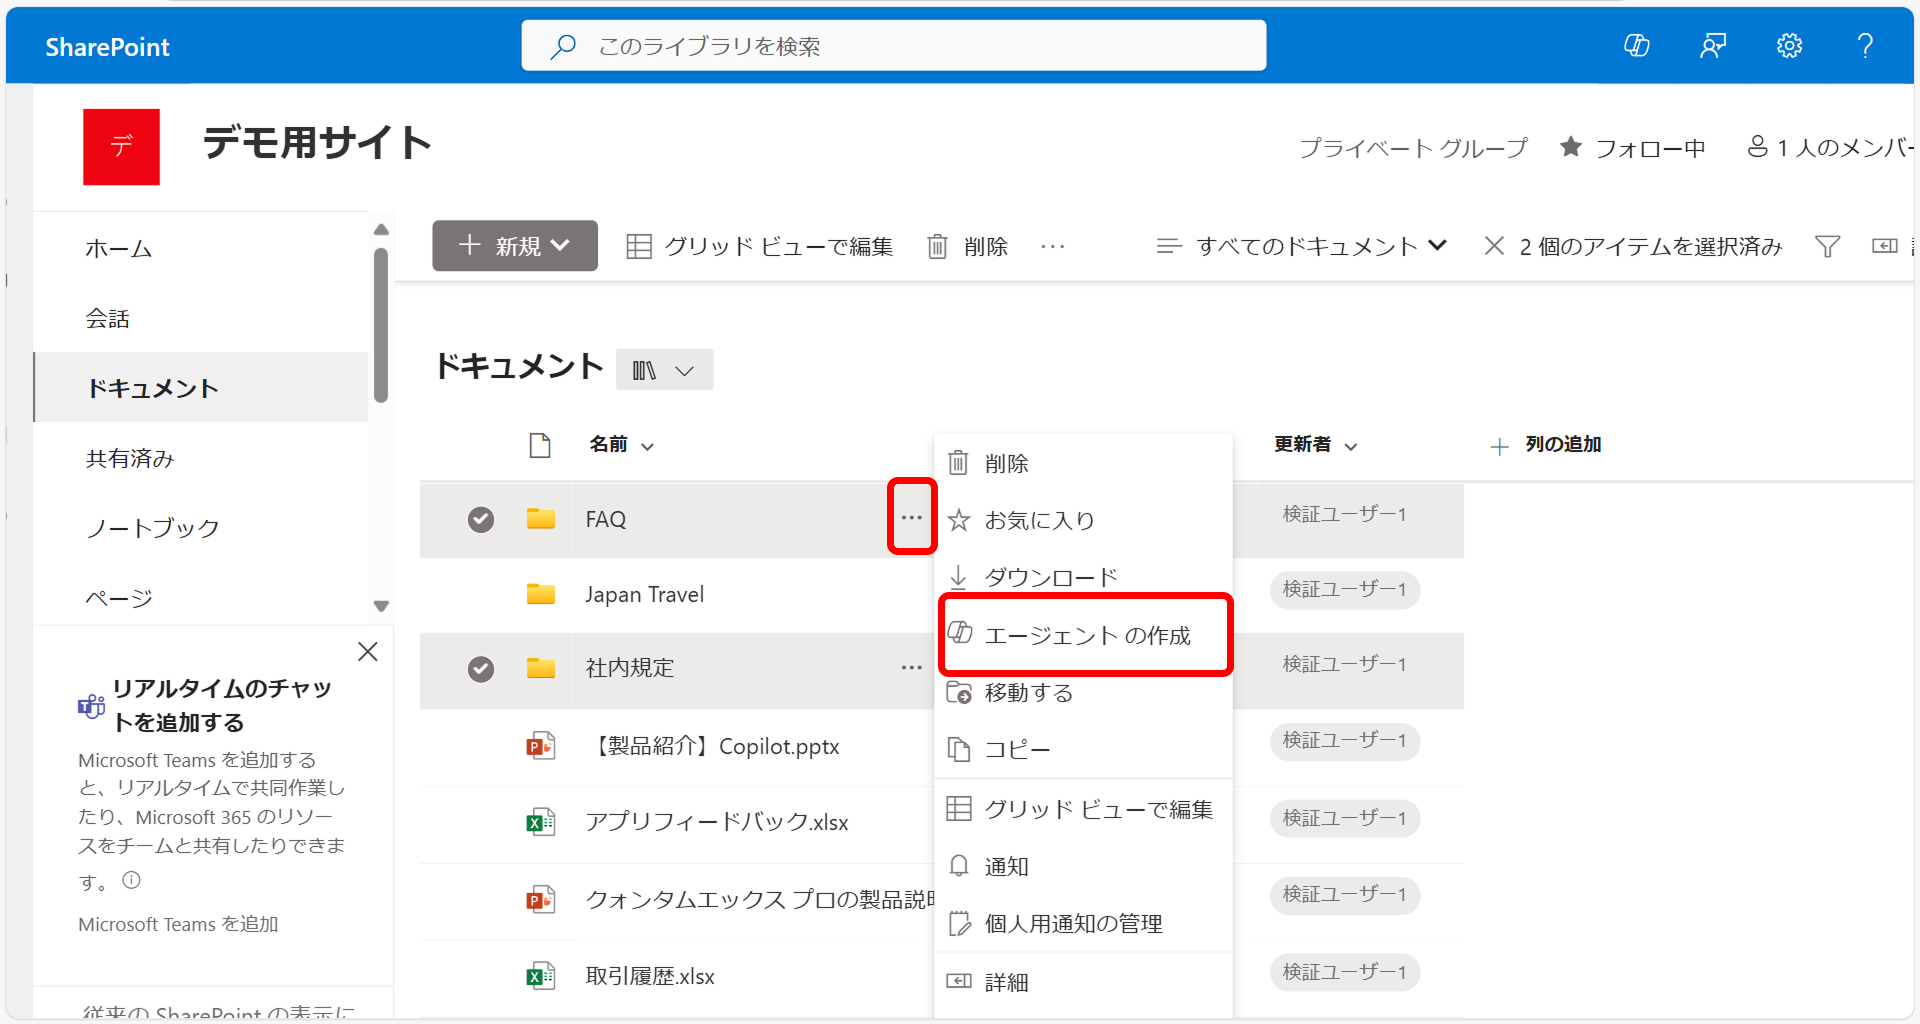Select 削除 in the context menu
Image resolution: width=1920 pixels, height=1024 pixels.
coord(1083,463)
